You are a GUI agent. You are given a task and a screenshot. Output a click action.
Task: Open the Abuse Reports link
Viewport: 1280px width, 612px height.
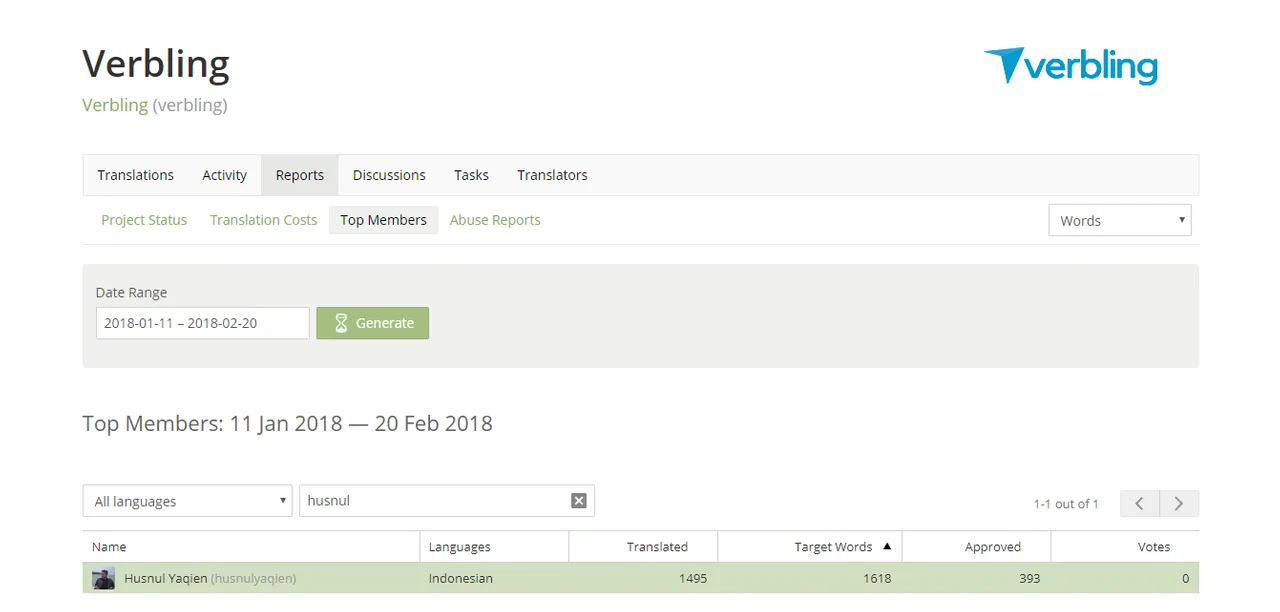[x=495, y=220]
